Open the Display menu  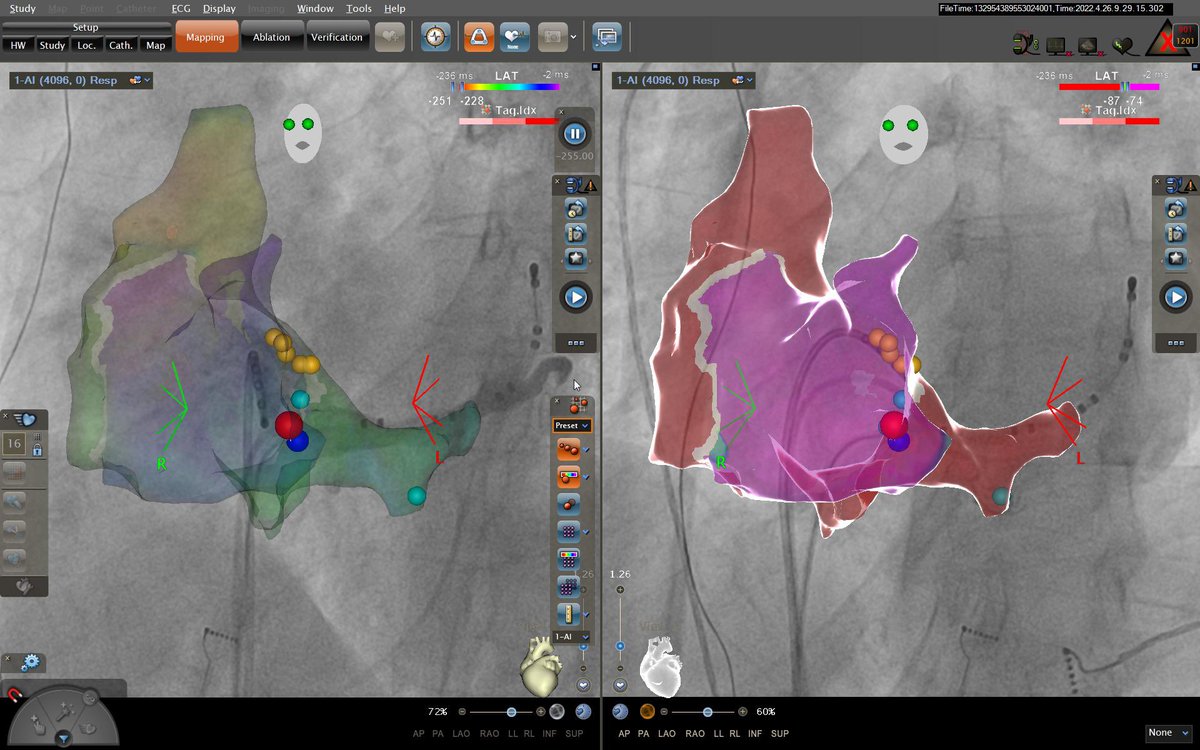tap(219, 8)
